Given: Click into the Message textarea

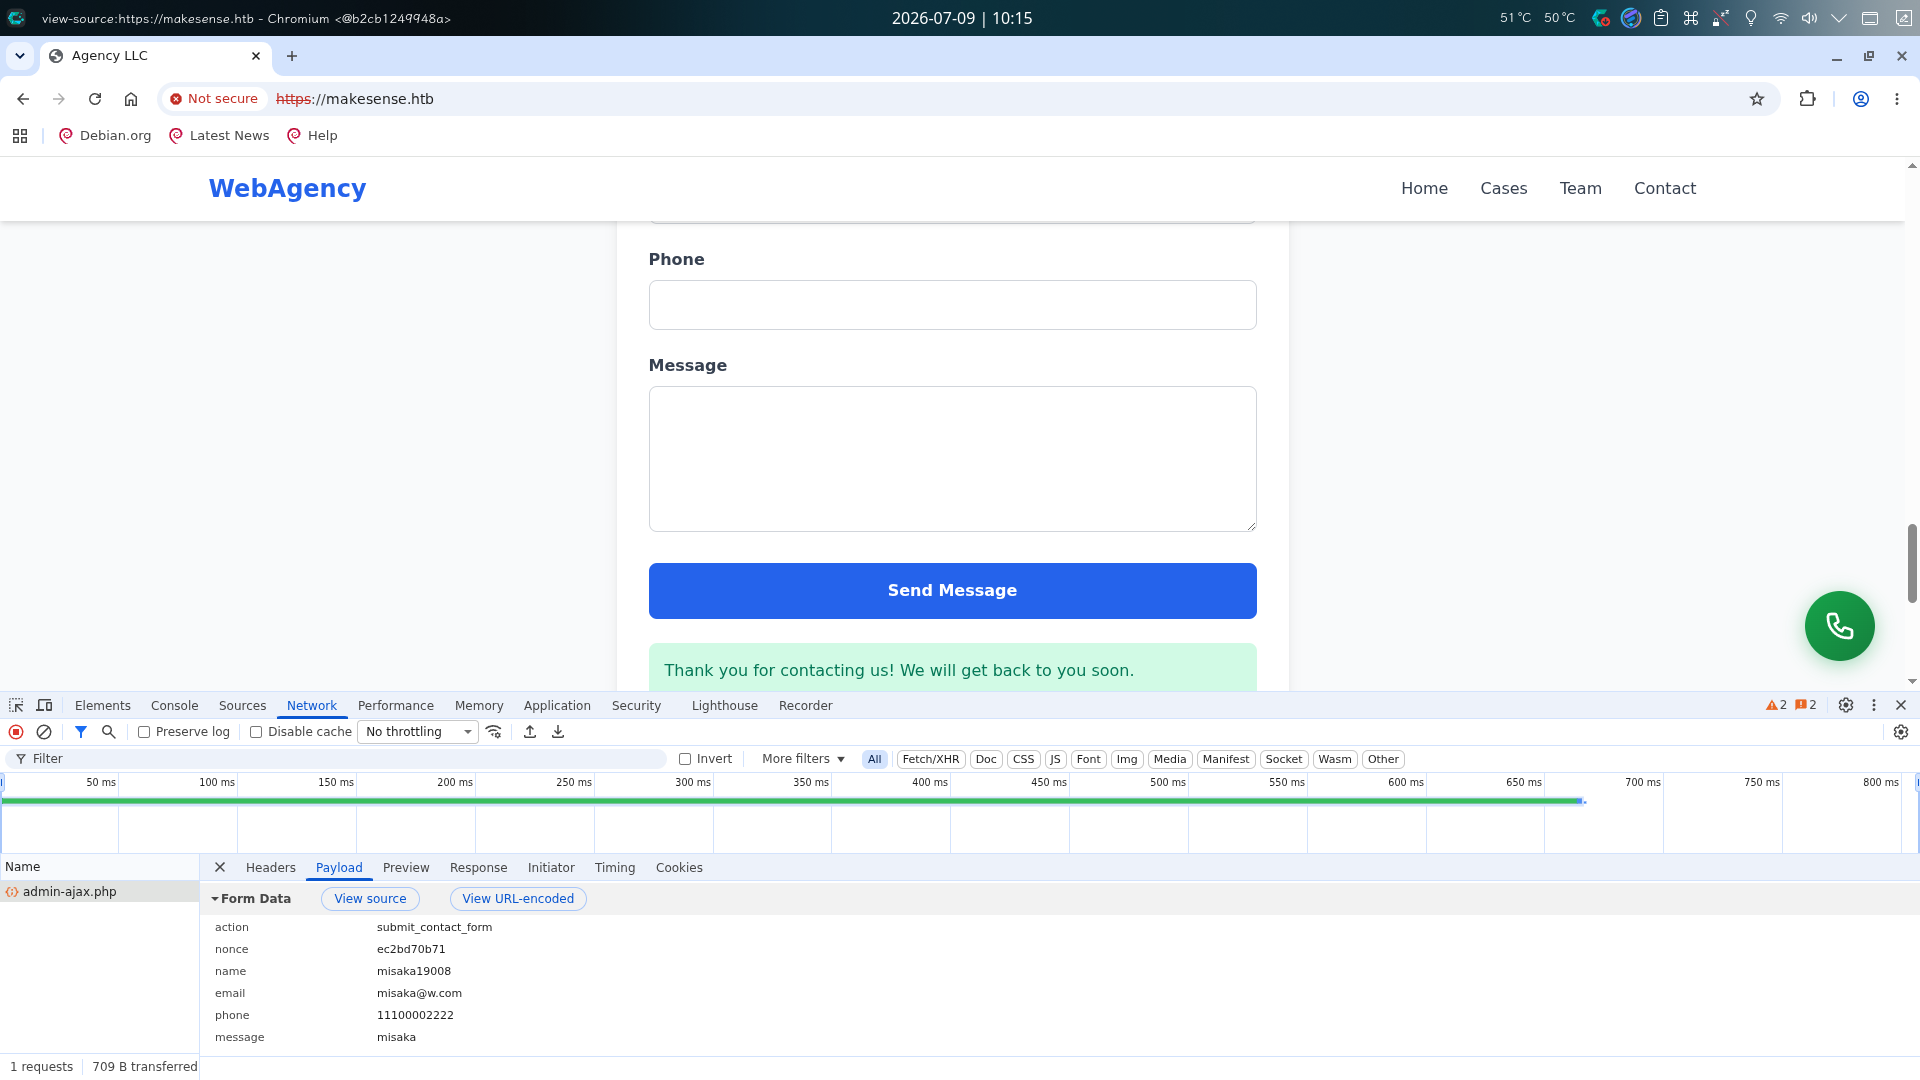Looking at the screenshot, I should [x=953, y=459].
